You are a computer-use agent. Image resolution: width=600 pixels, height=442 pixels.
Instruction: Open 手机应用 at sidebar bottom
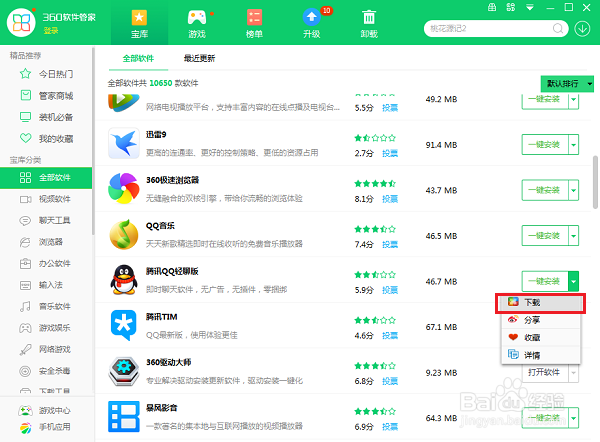45,427
